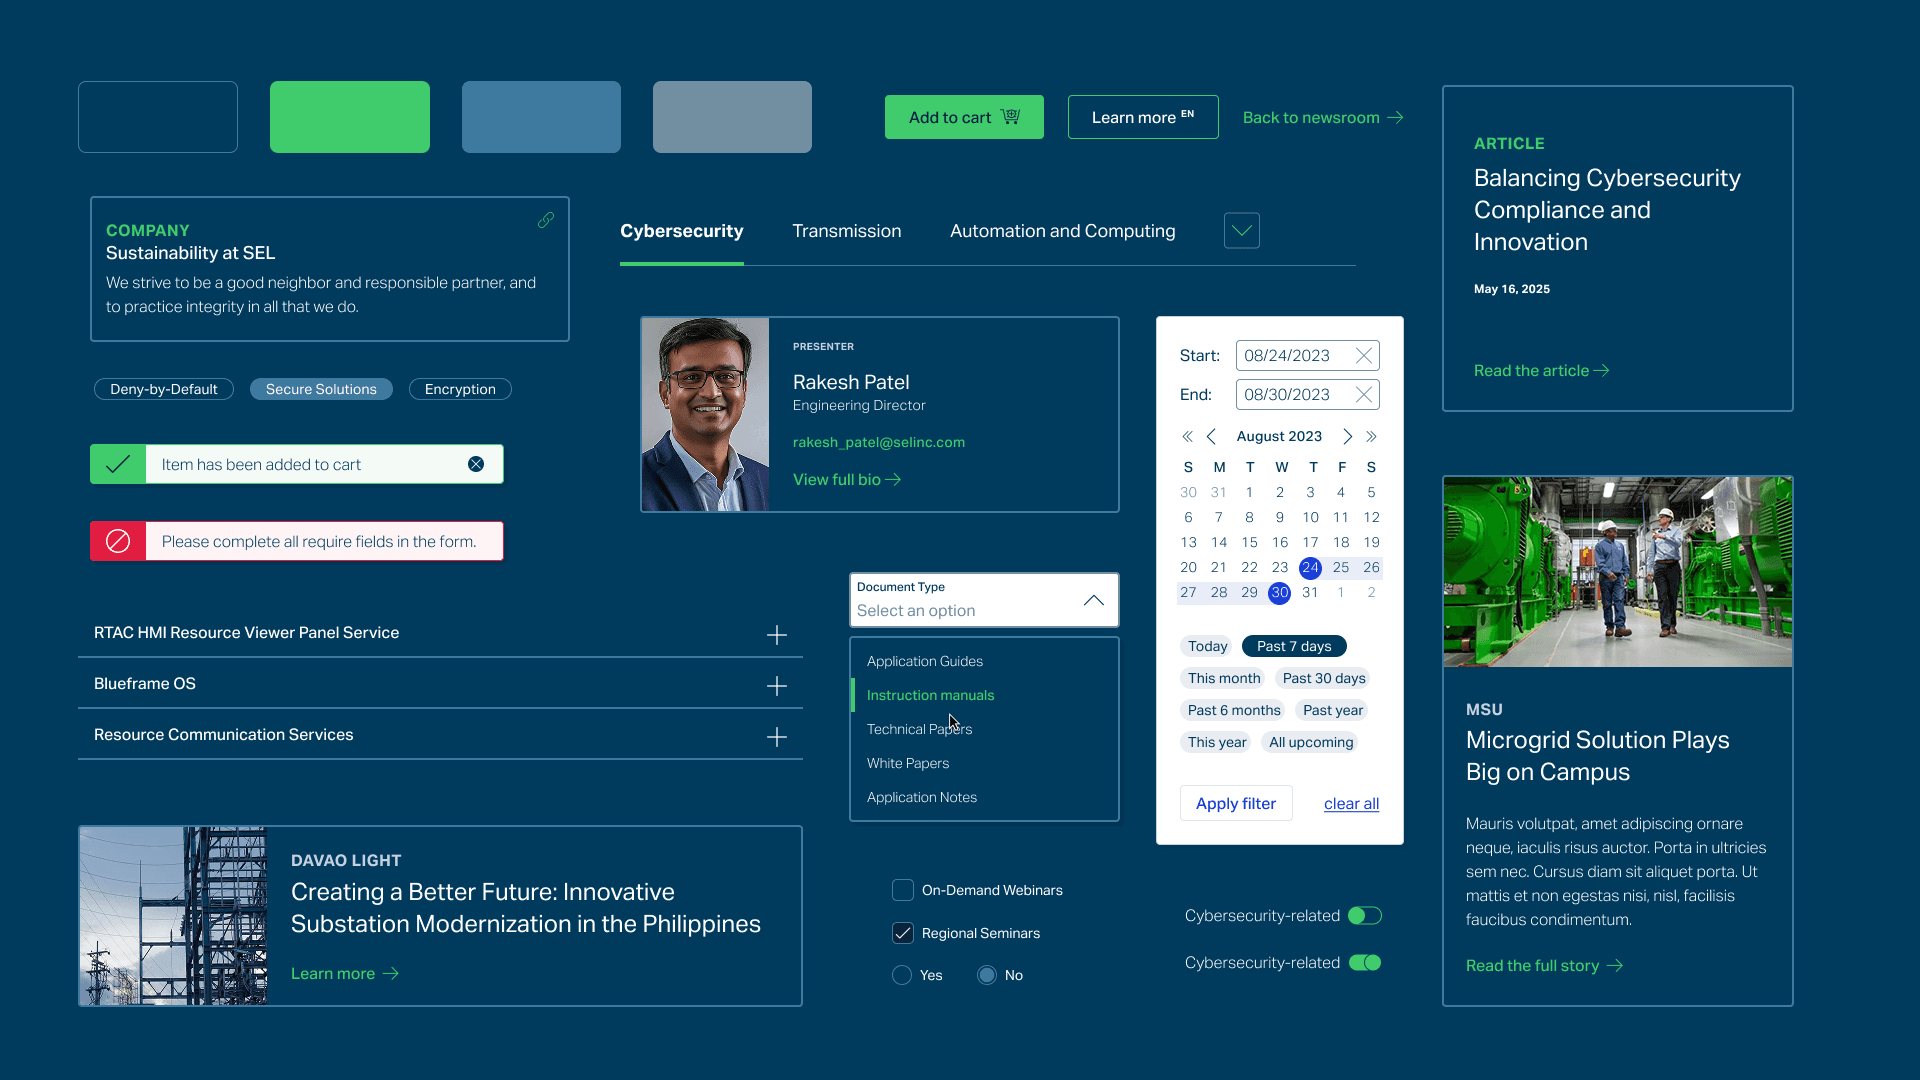Expand the Blueframe OS row using its plus icon

(777, 686)
